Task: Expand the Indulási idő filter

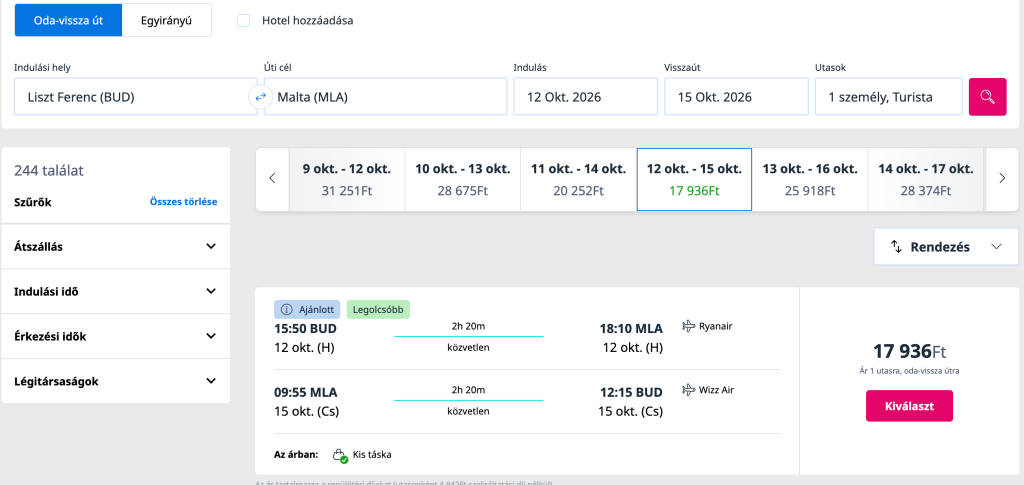Action: (x=116, y=291)
